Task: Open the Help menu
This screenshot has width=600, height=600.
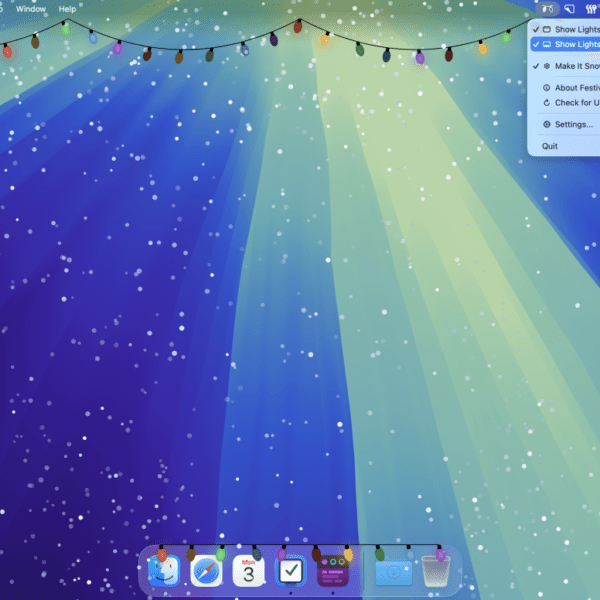Action: coord(67,9)
